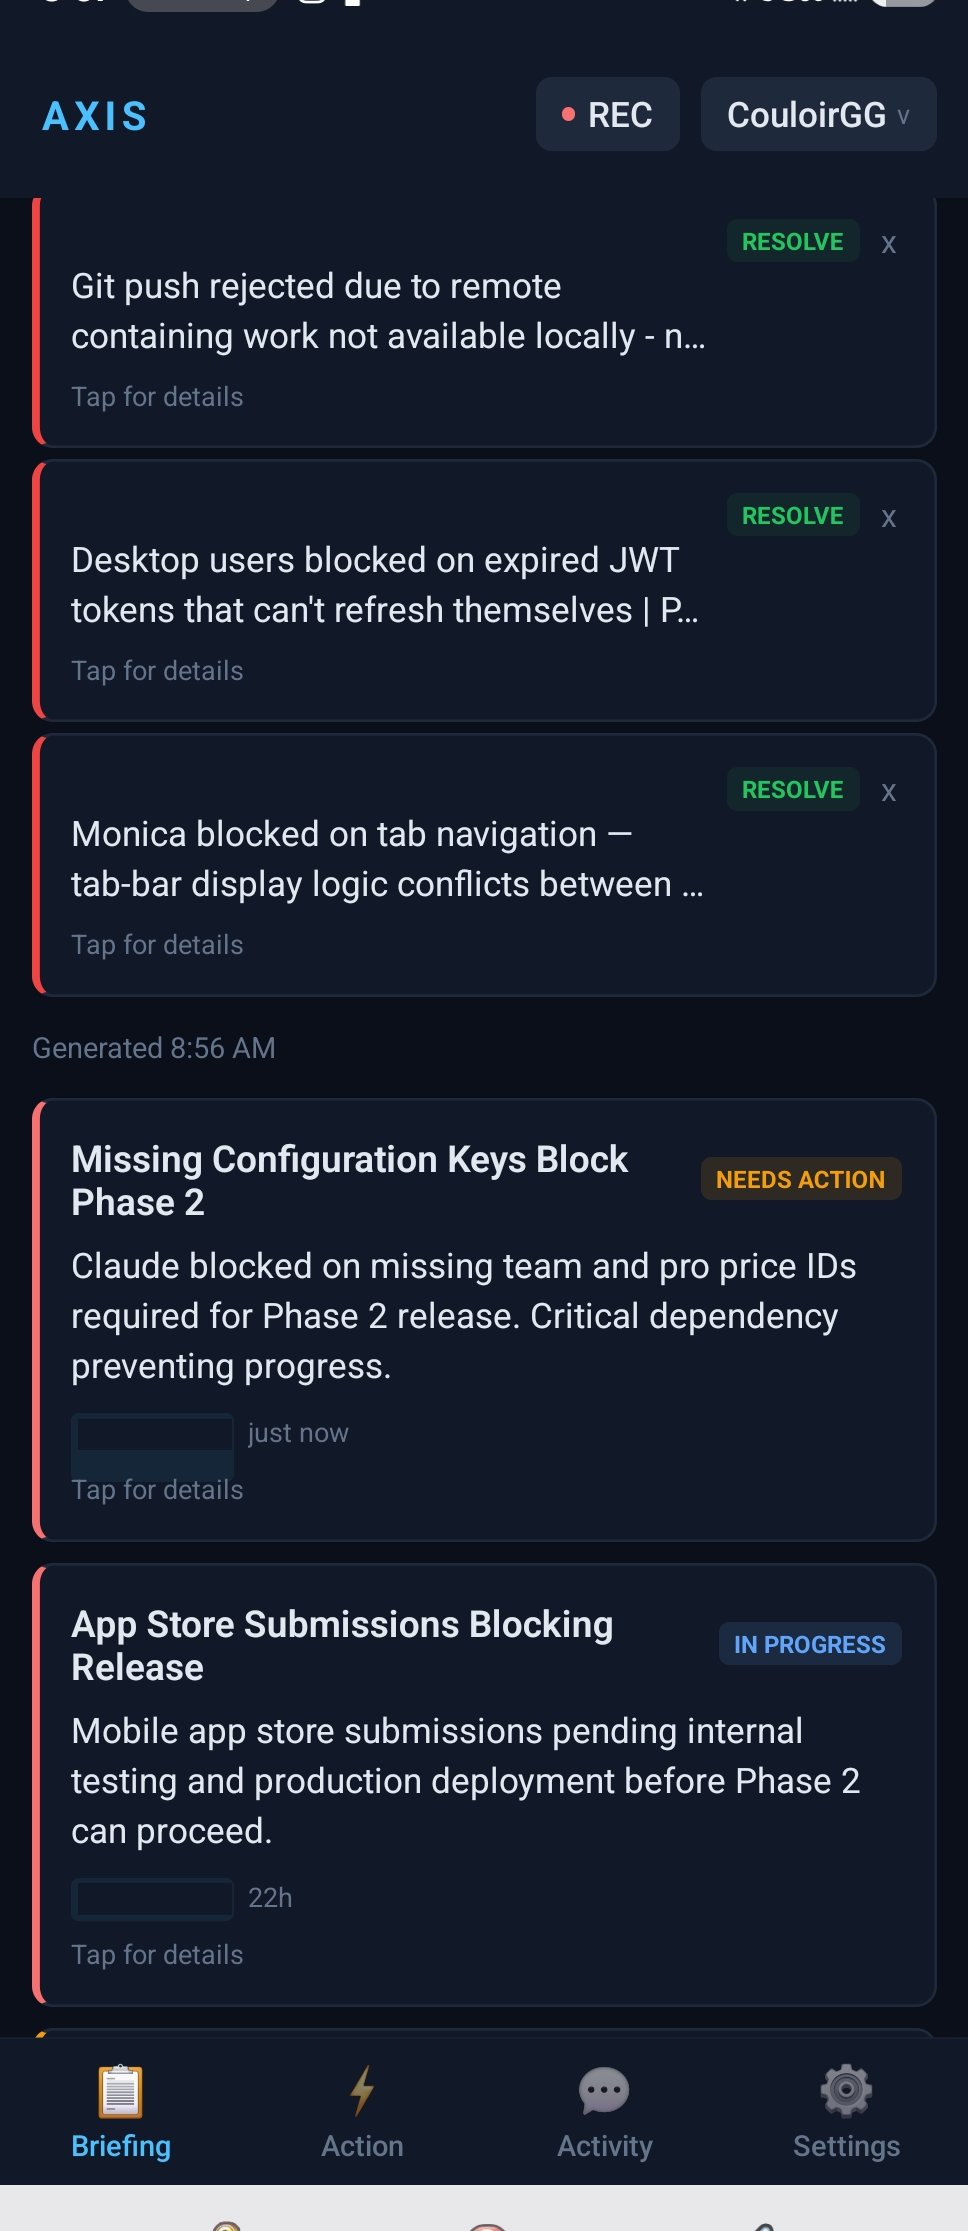Dismiss the Git push rejected alert
The width and height of the screenshot is (968, 2231).
click(888, 245)
